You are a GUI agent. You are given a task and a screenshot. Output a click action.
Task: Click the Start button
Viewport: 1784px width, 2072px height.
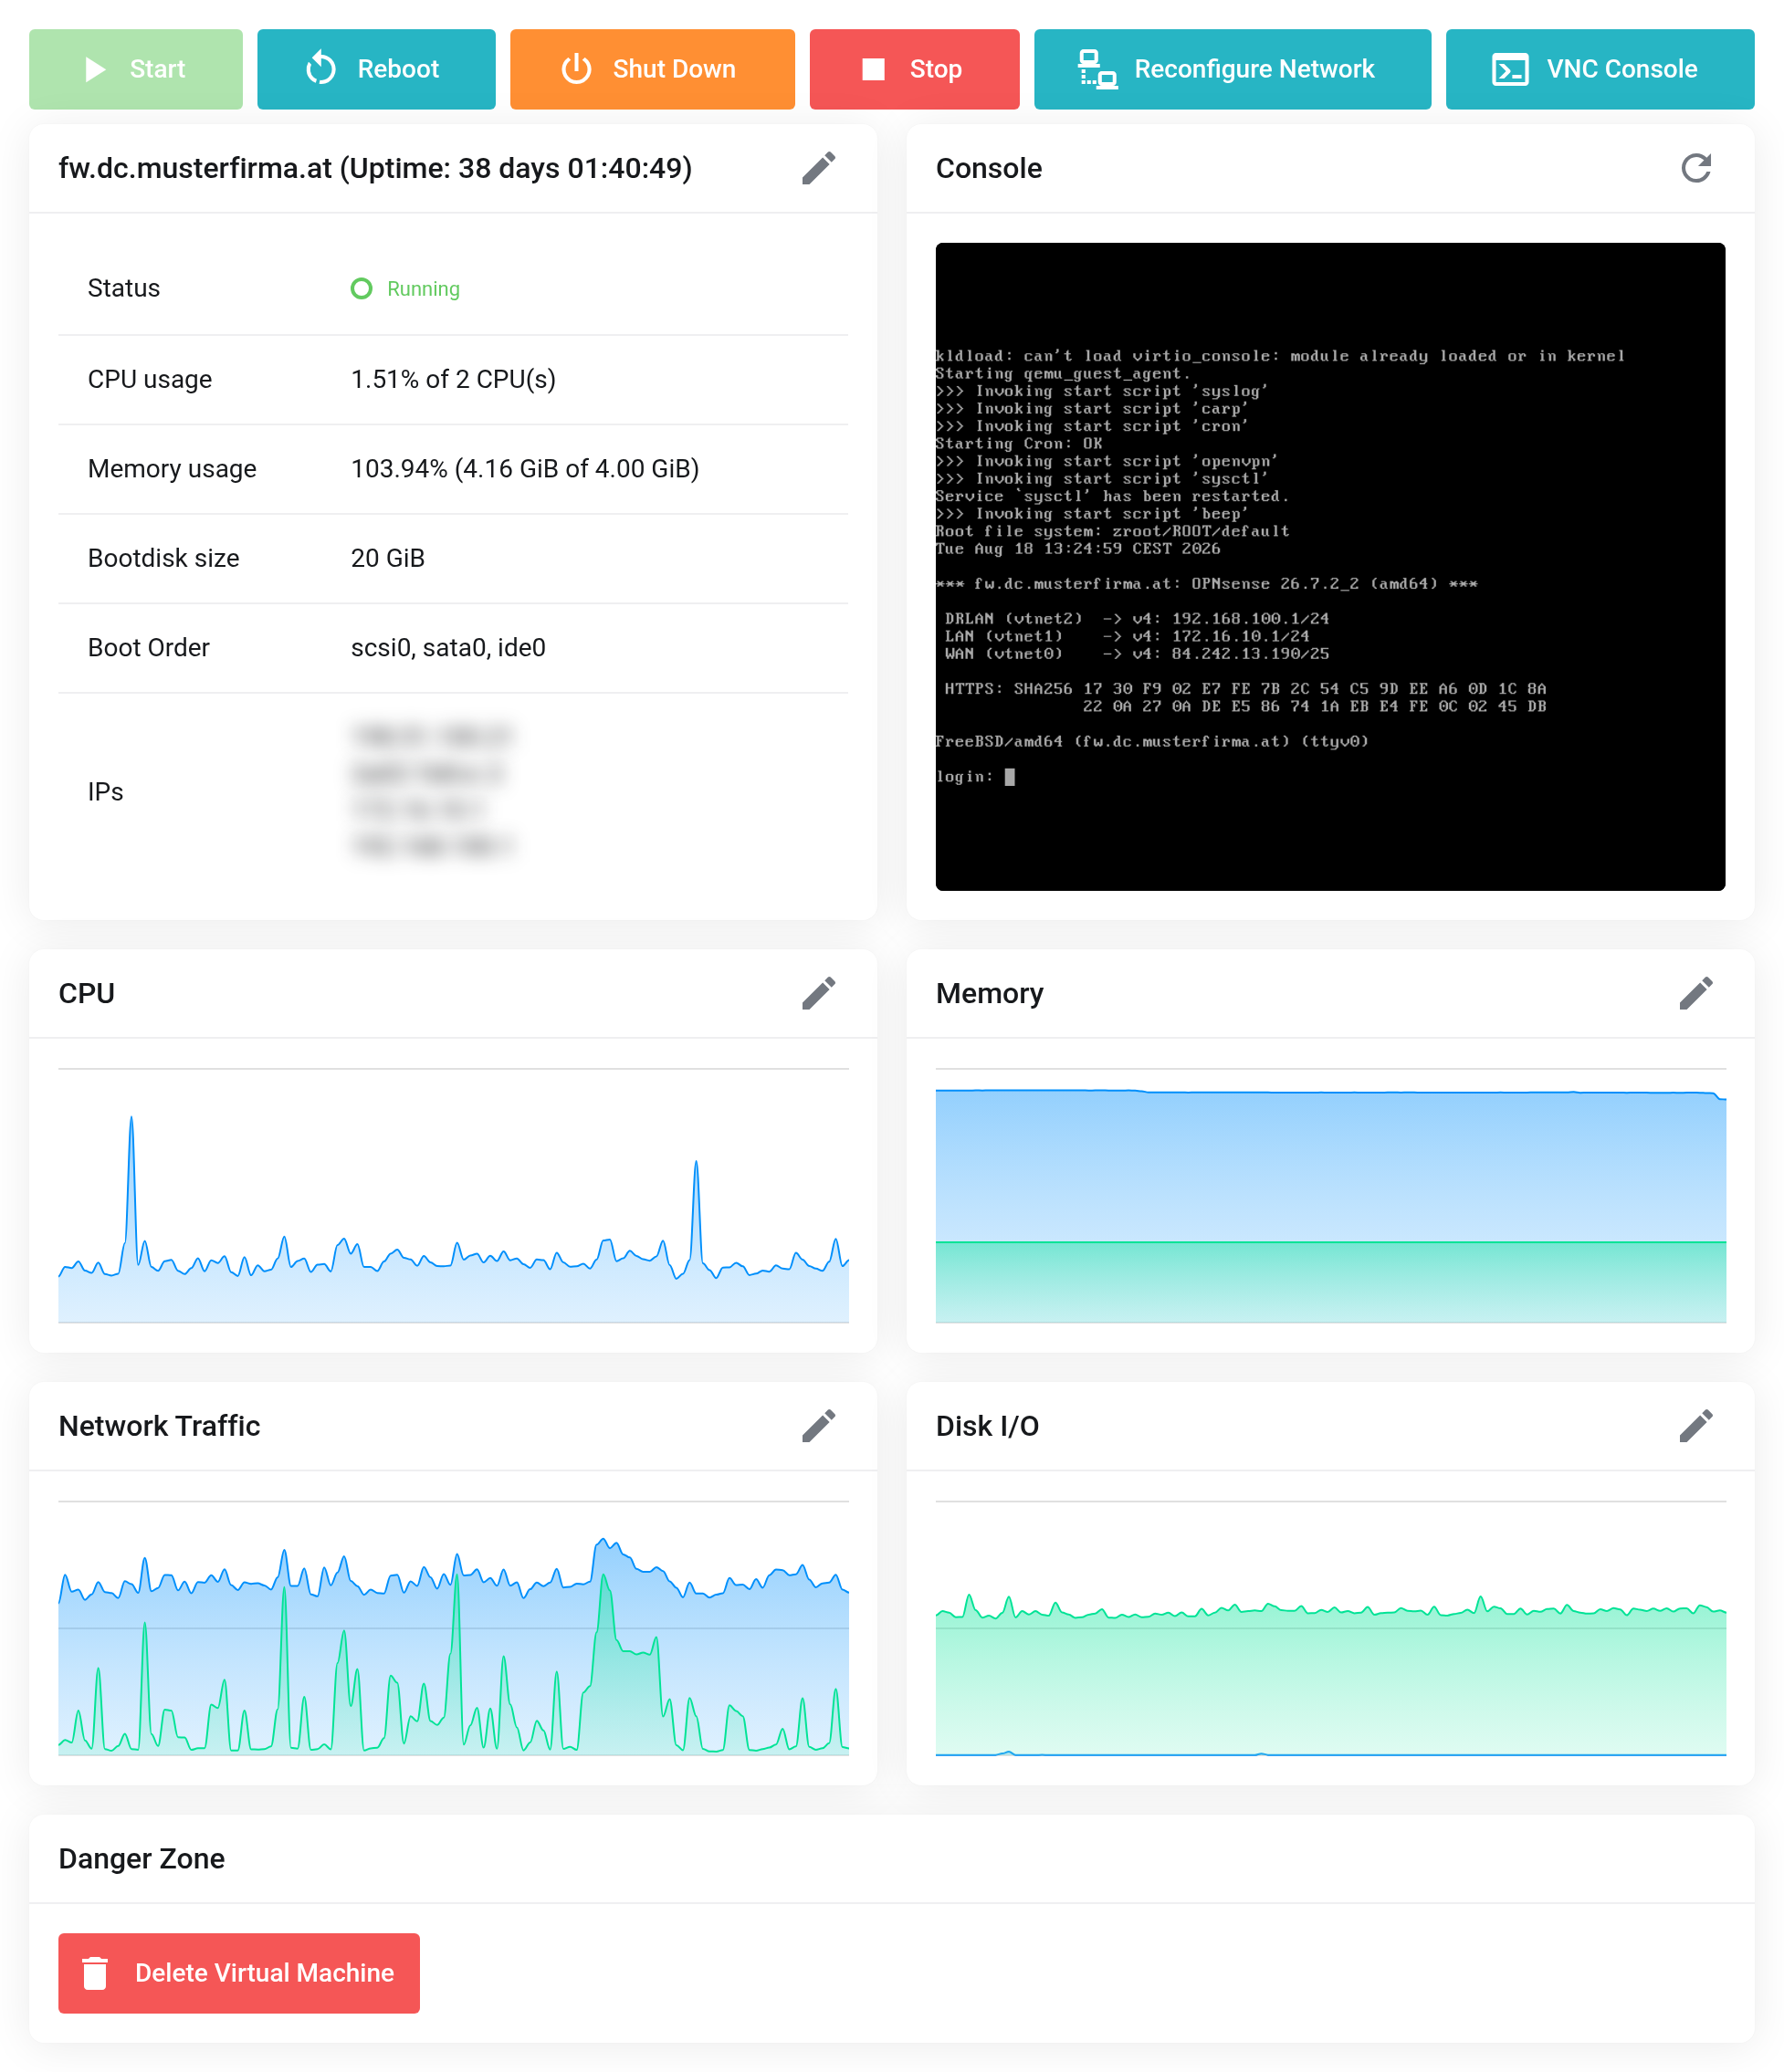tap(135, 69)
